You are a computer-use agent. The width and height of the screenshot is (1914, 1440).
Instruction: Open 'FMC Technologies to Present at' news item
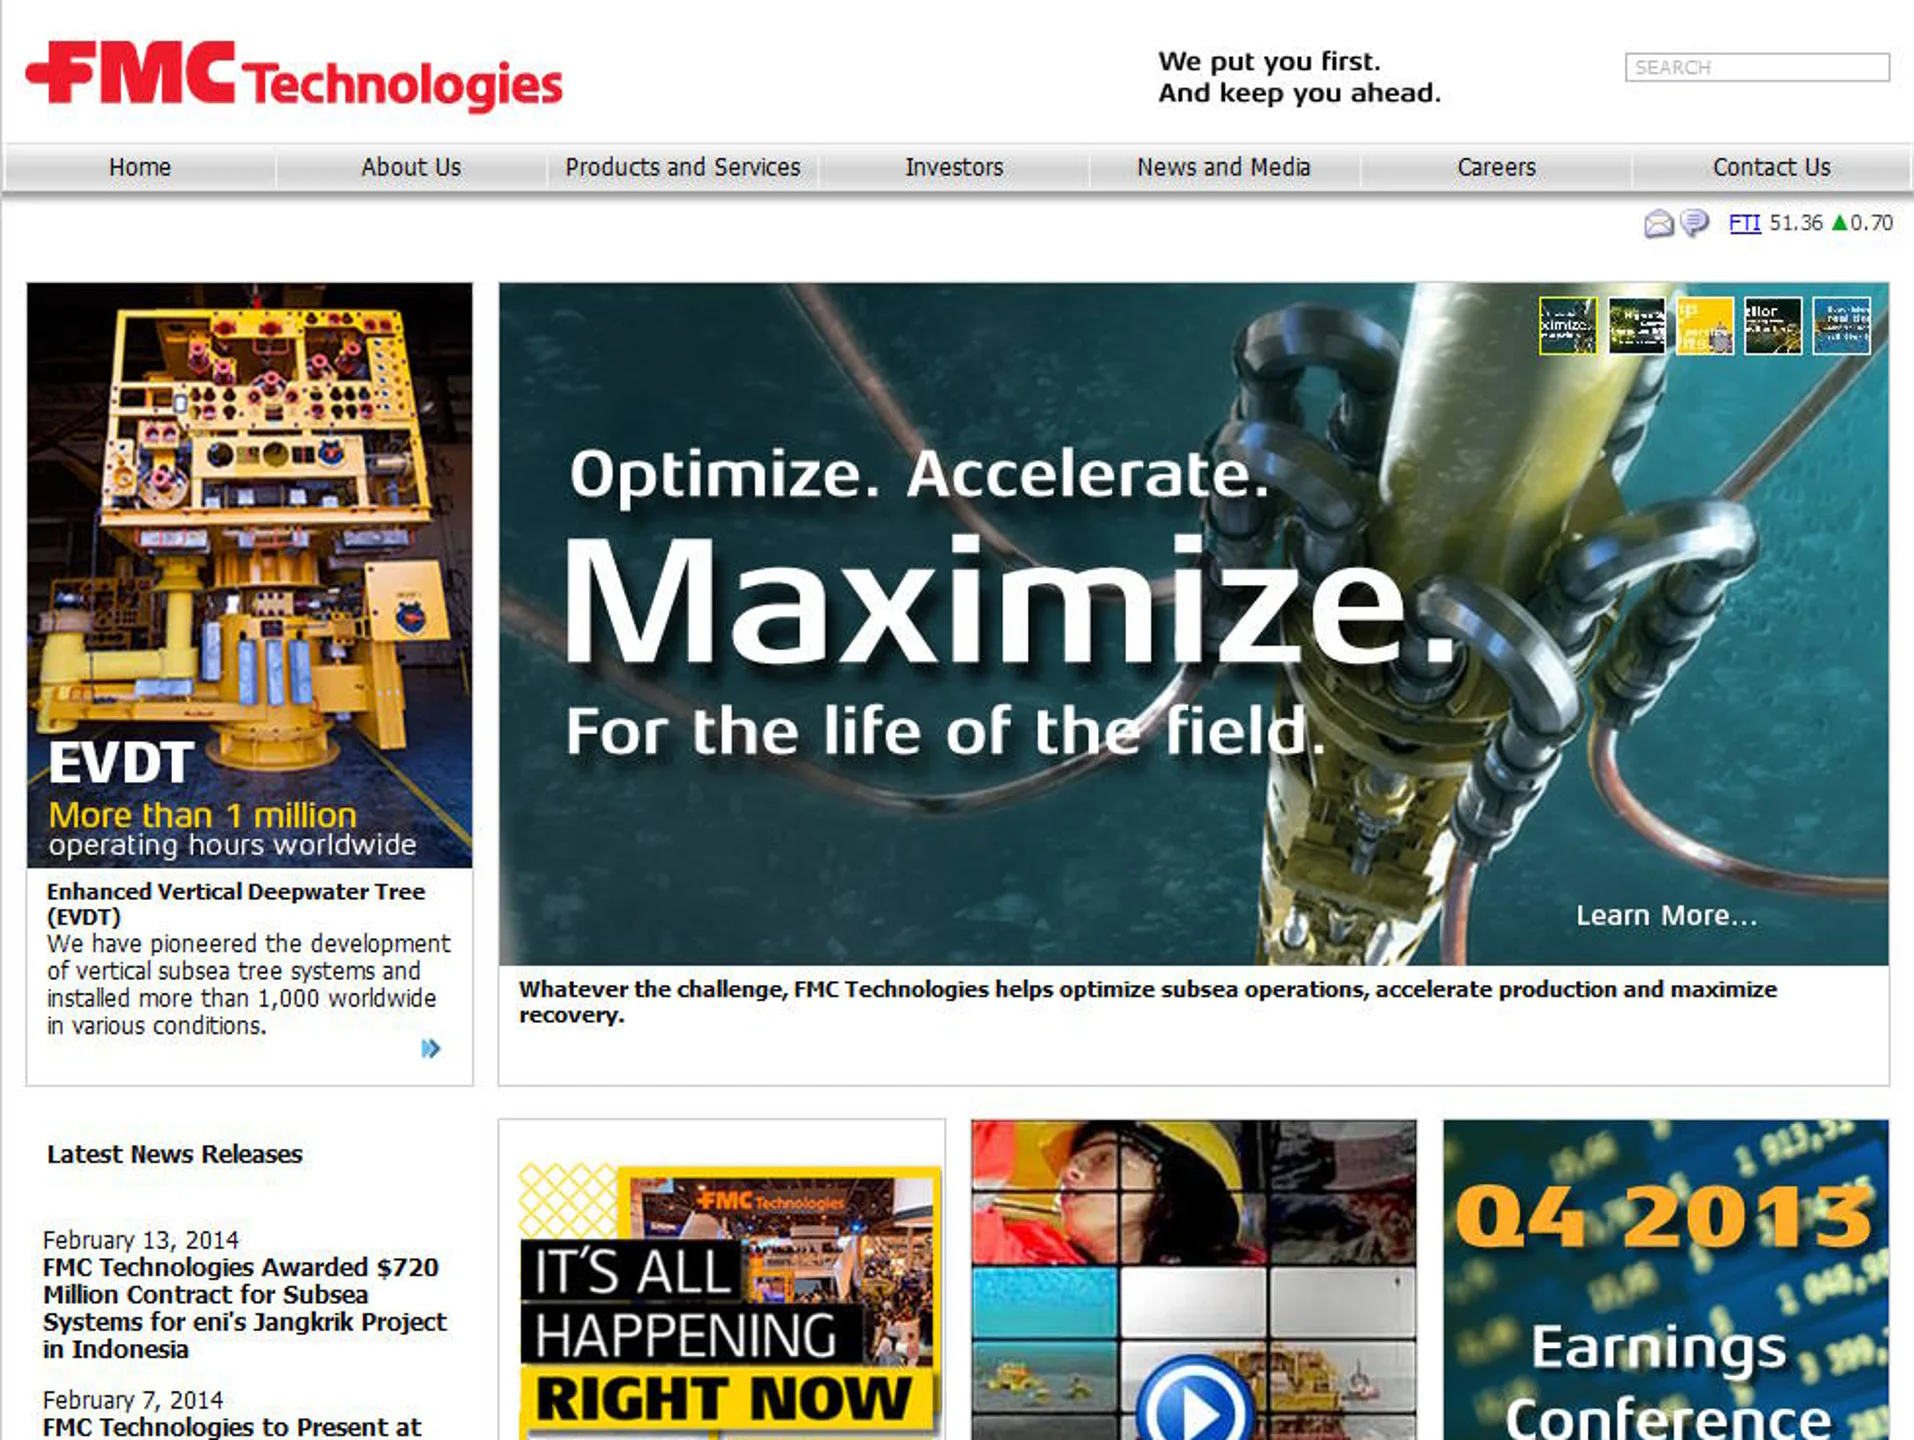click(232, 1427)
